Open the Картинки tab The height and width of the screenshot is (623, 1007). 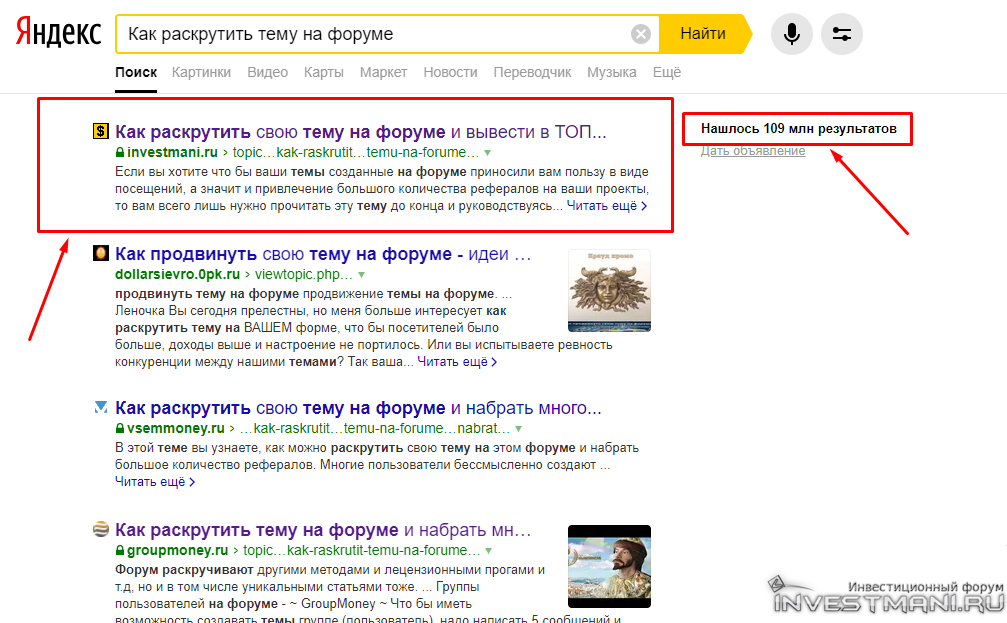pos(201,72)
